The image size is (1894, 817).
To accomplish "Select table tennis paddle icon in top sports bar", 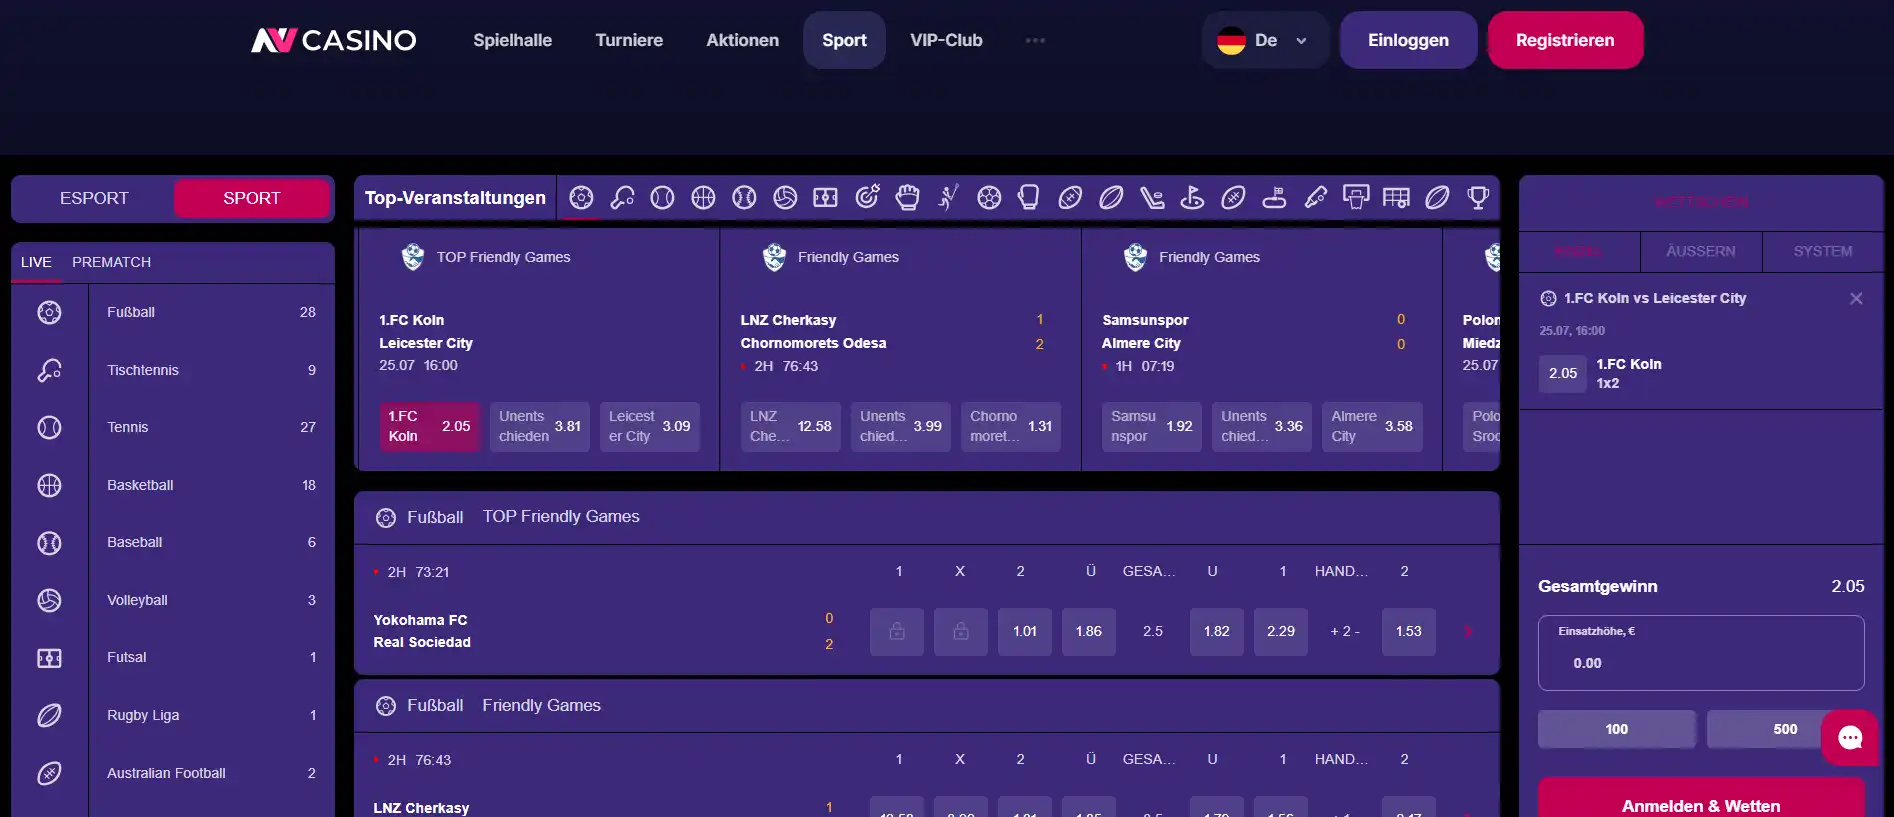I will pyautogui.click(x=622, y=197).
